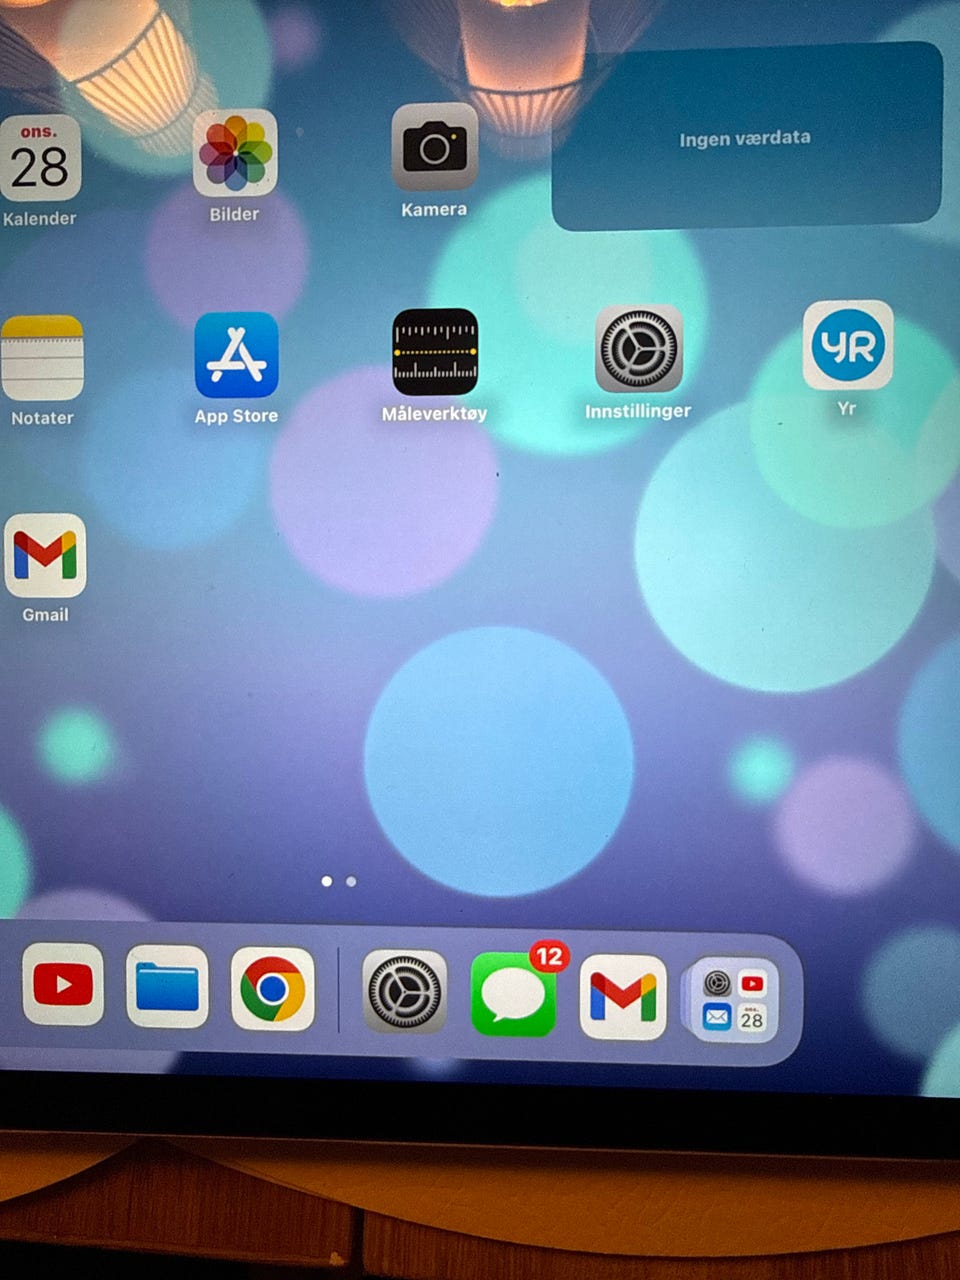The height and width of the screenshot is (1280, 960).
Task: Tap the Kalender label text
Action: coord(39,218)
